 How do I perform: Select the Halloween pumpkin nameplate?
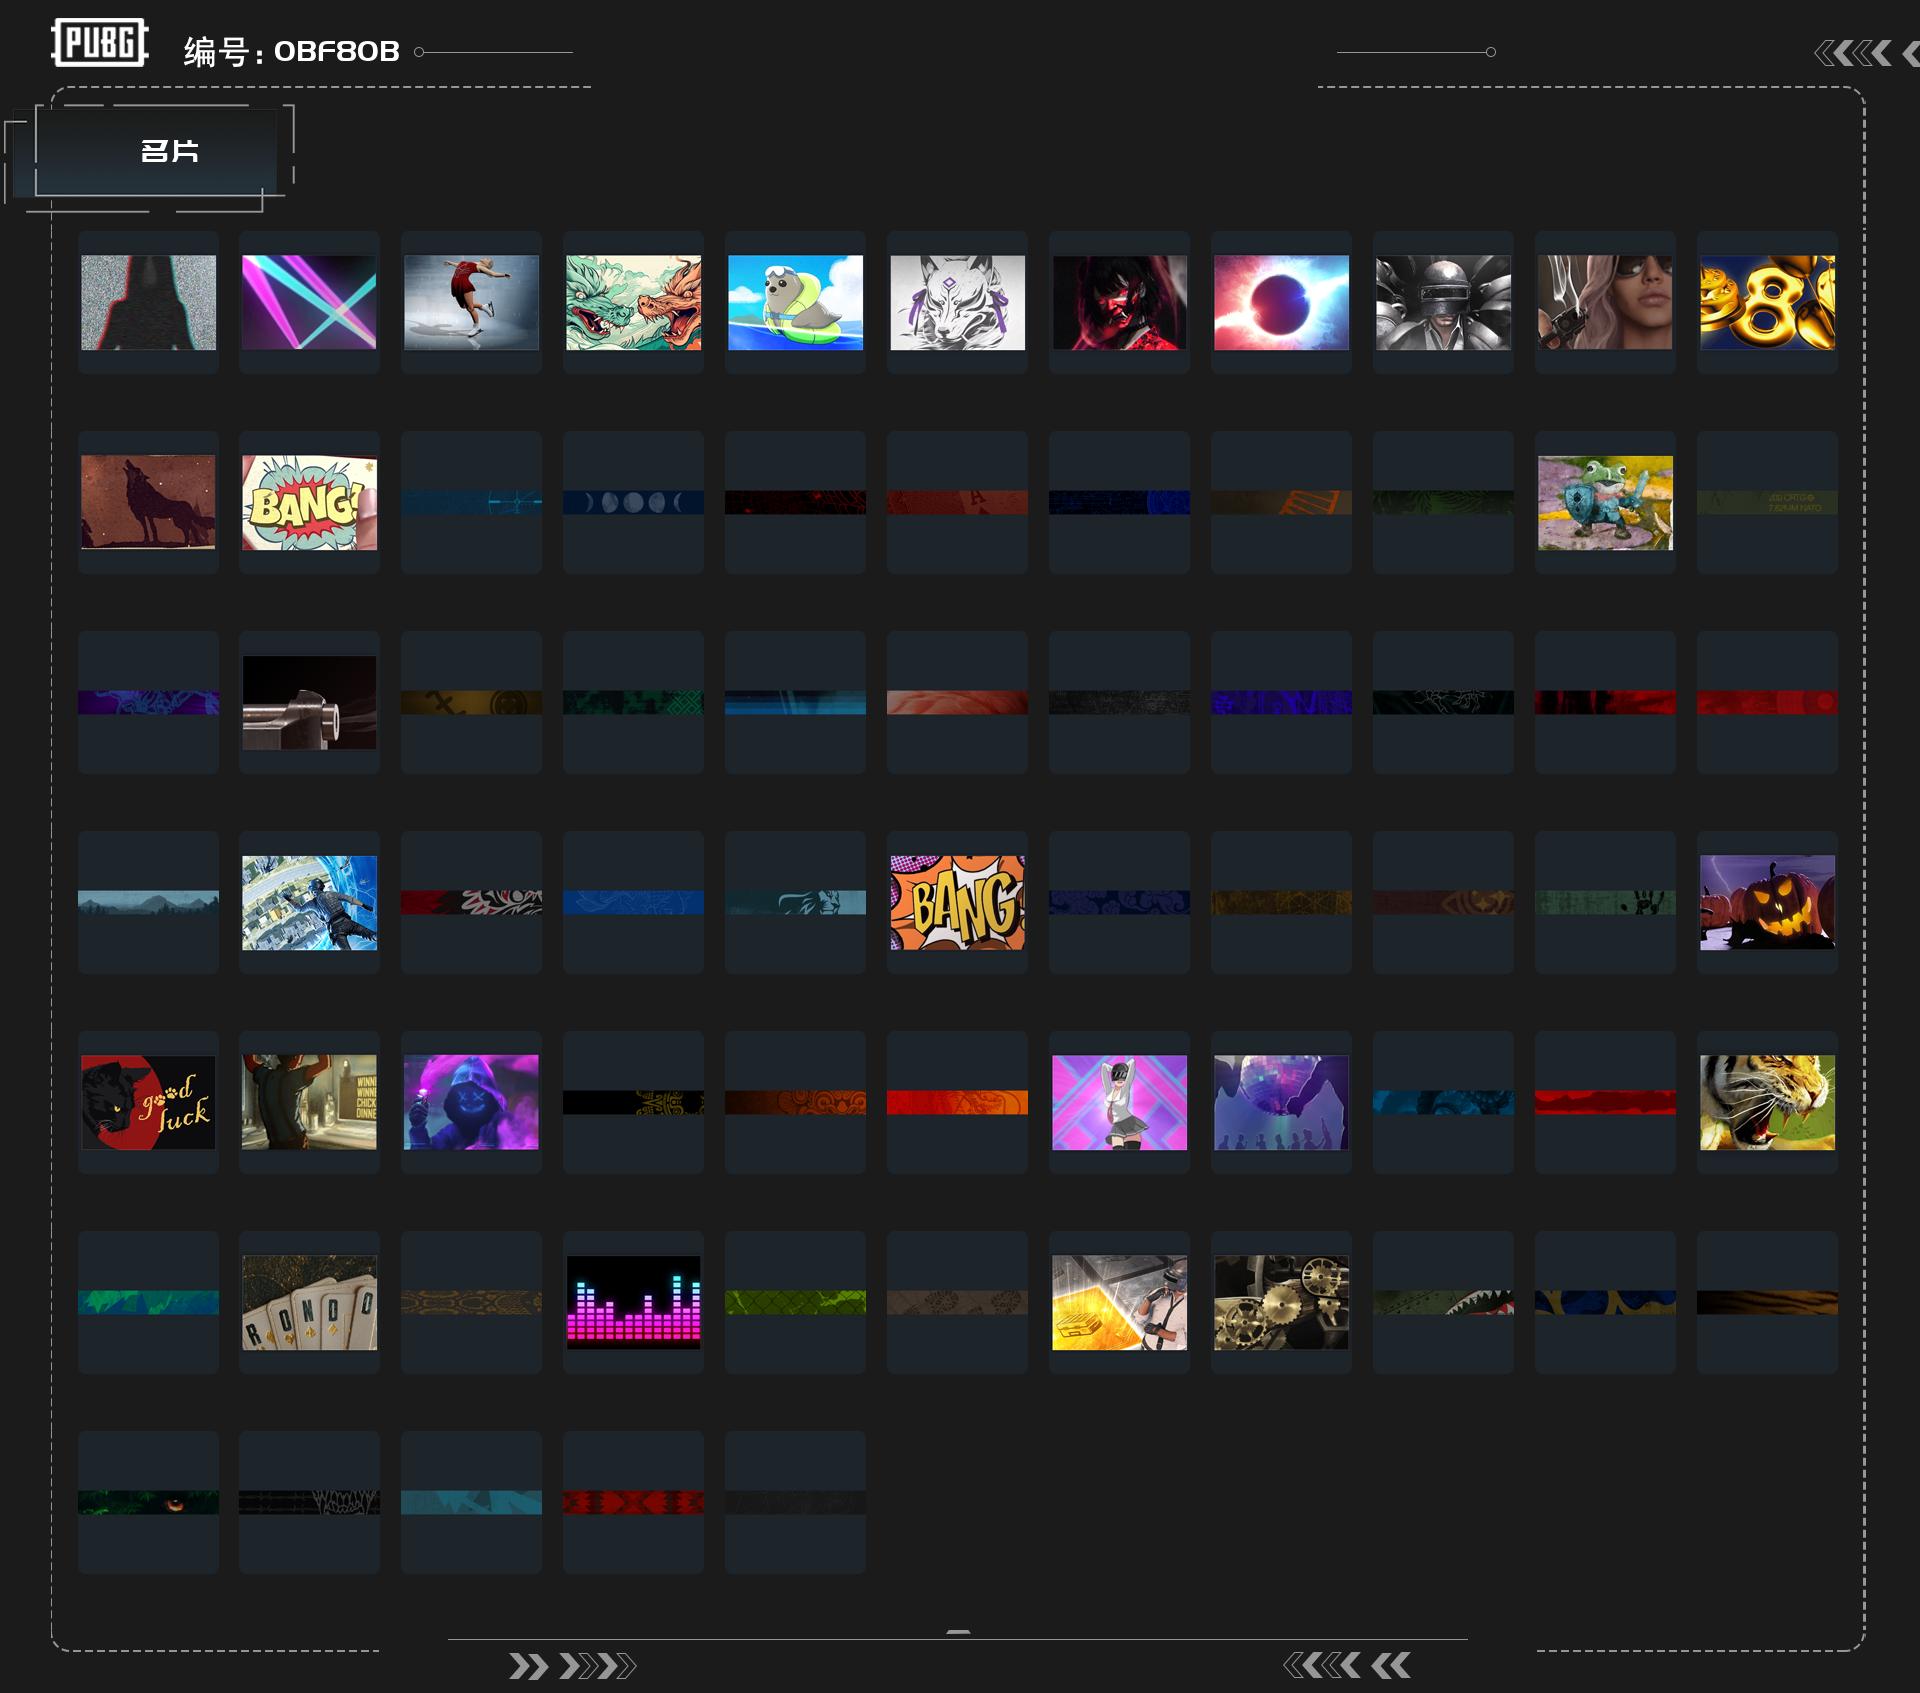point(1767,903)
